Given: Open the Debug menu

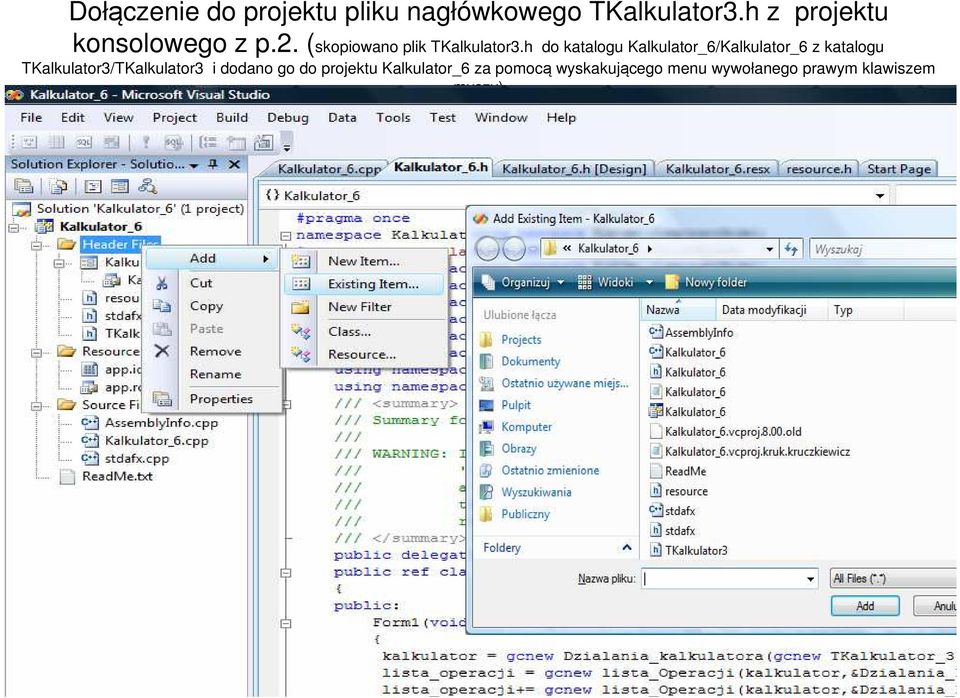Looking at the screenshot, I should pyautogui.click(x=288, y=118).
